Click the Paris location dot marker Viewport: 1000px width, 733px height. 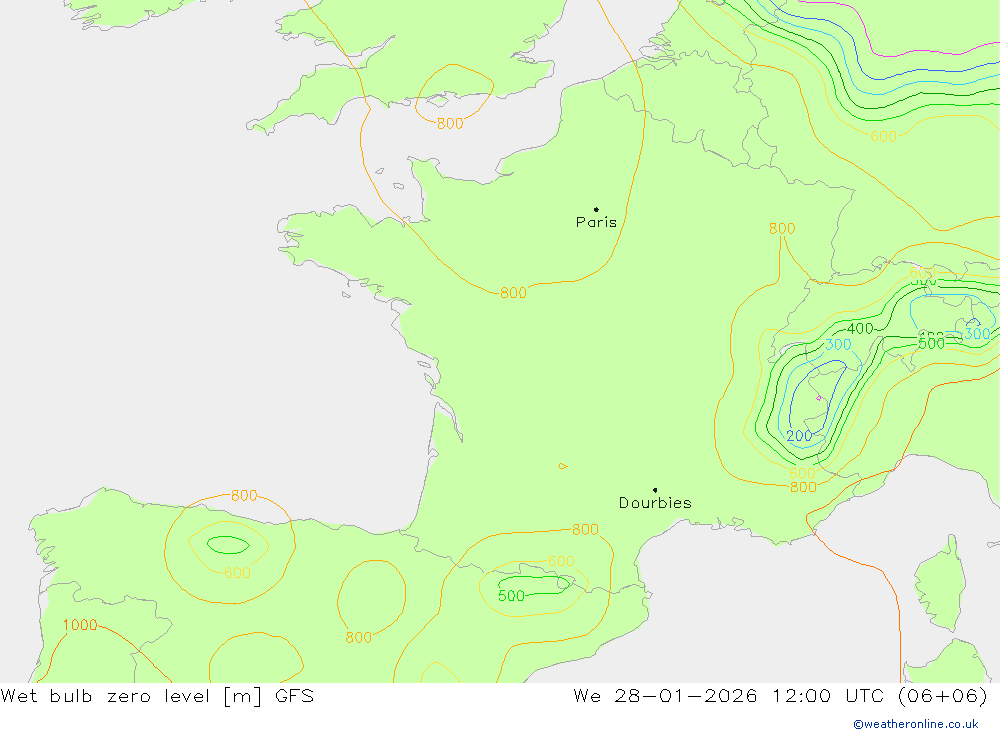tap(596, 209)
